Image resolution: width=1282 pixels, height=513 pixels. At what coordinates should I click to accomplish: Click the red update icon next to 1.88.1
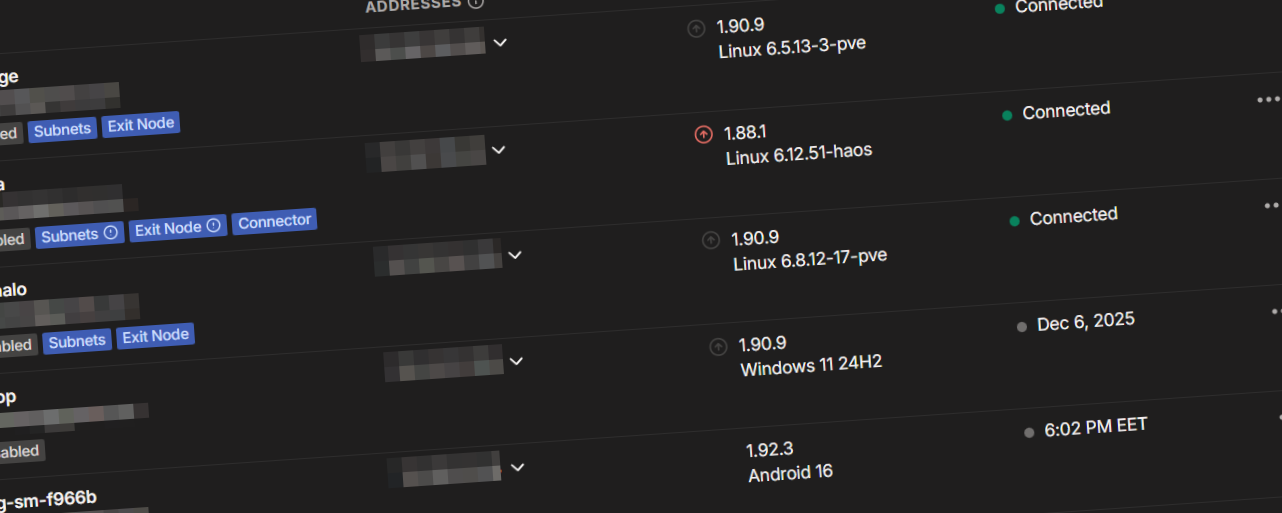tap(703, 134)
